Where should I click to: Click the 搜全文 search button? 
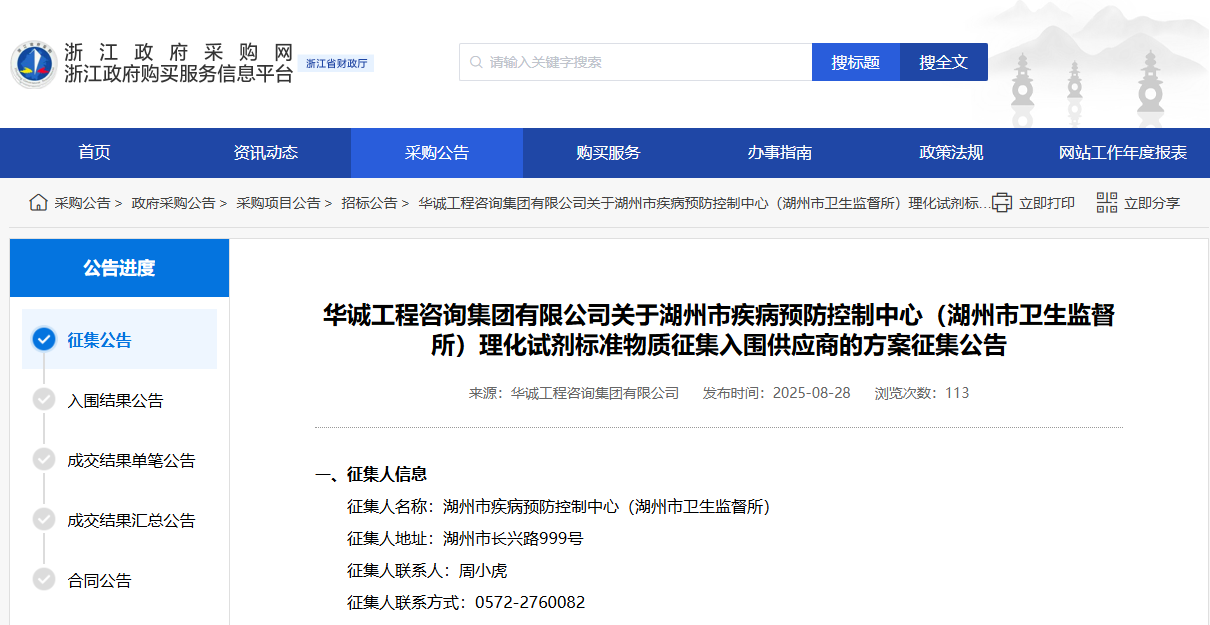point(943,61)
